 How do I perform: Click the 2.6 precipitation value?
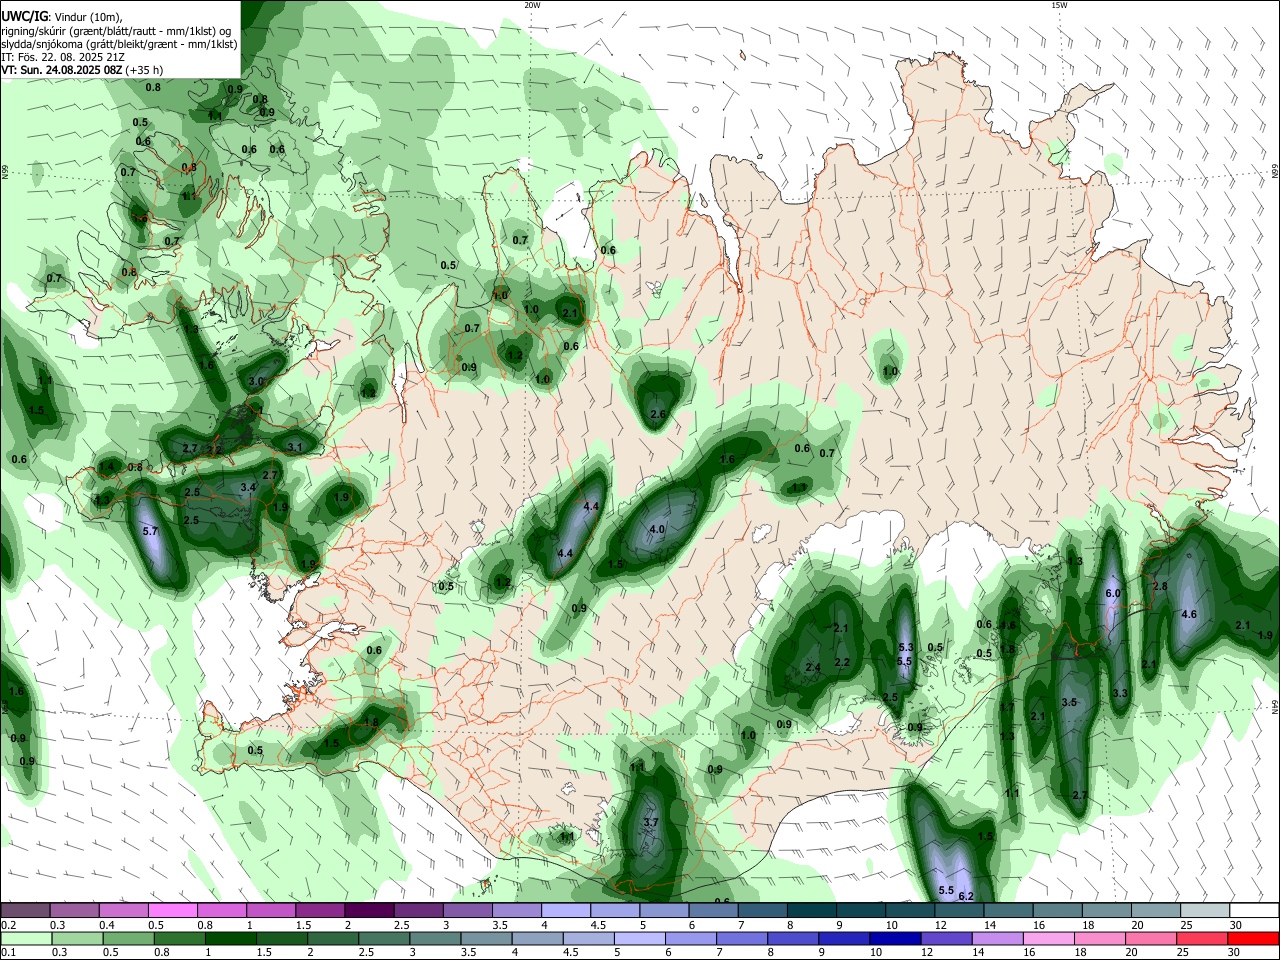(658, 414)
